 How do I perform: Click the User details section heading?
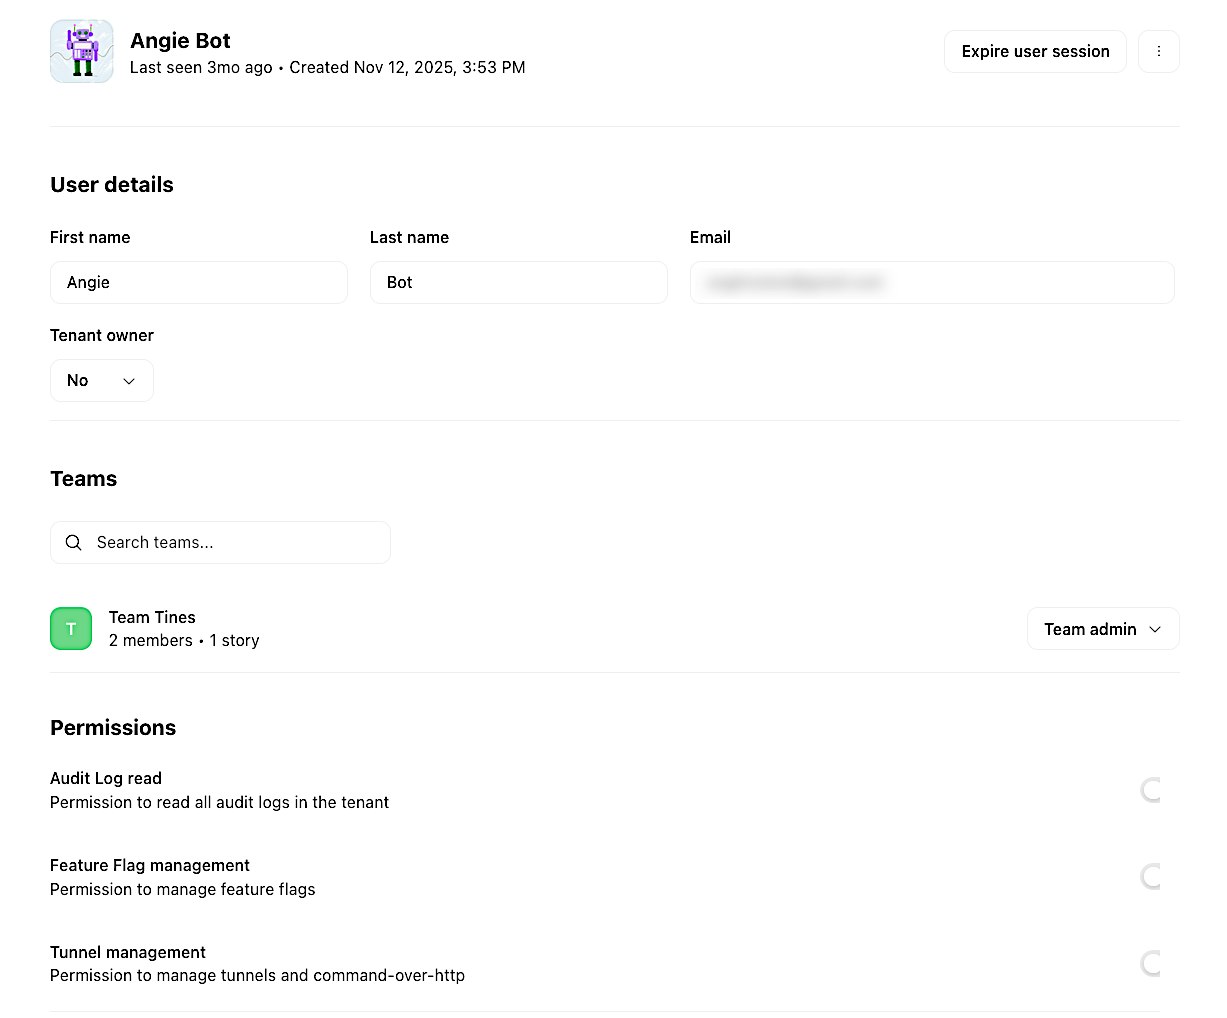point(112,185)
